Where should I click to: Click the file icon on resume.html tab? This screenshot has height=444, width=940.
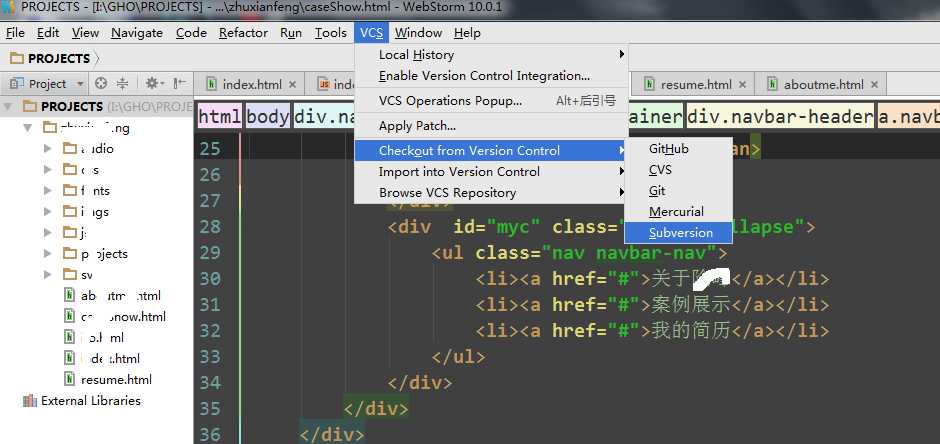pyautogui.click(x=649, y=84)
